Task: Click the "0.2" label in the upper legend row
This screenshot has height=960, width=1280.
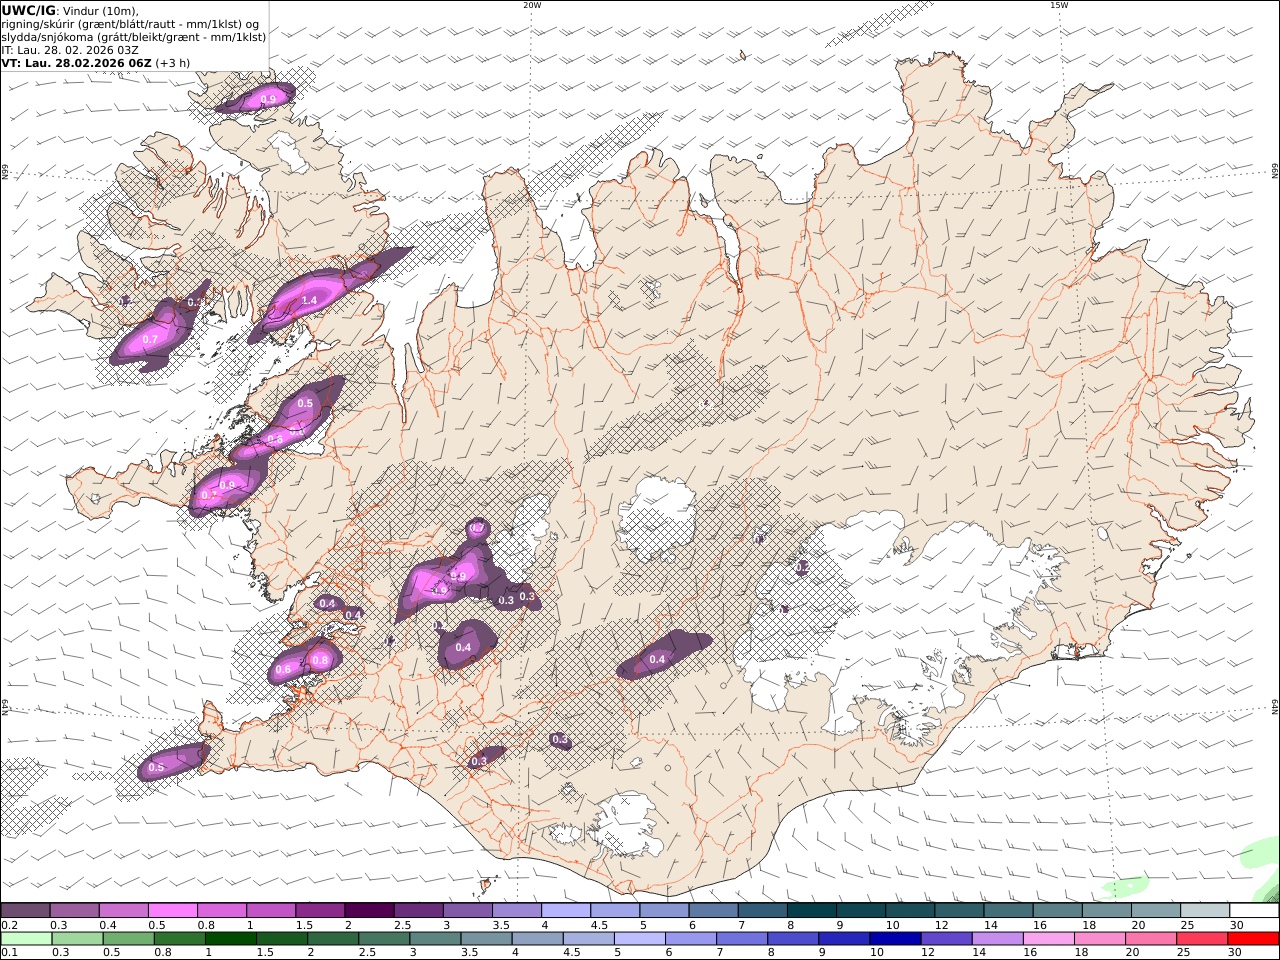Action: (9, 925)
